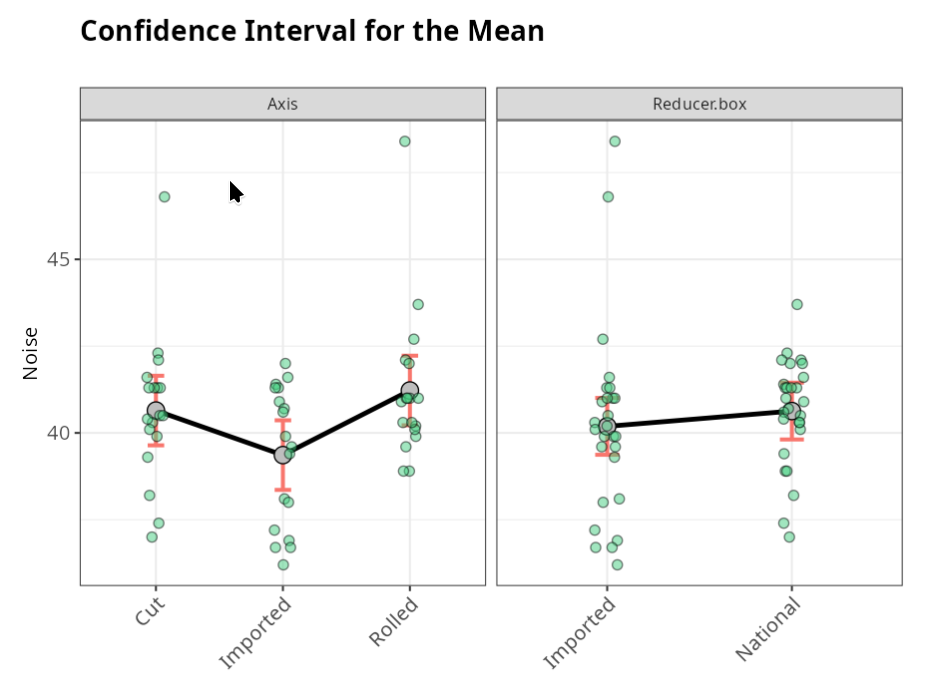Click the "National" x-axis label
Viewport: 930px width, 684px height.
[768, 629]
